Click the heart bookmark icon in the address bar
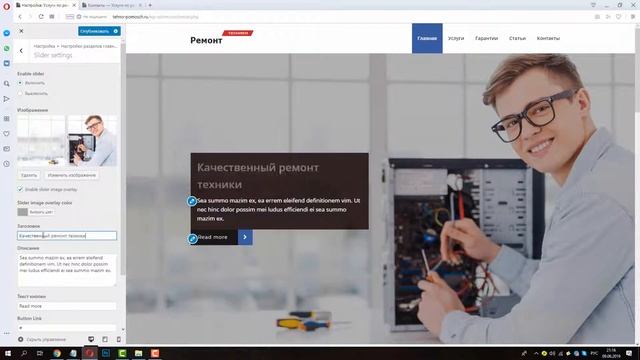 point(618,17)
